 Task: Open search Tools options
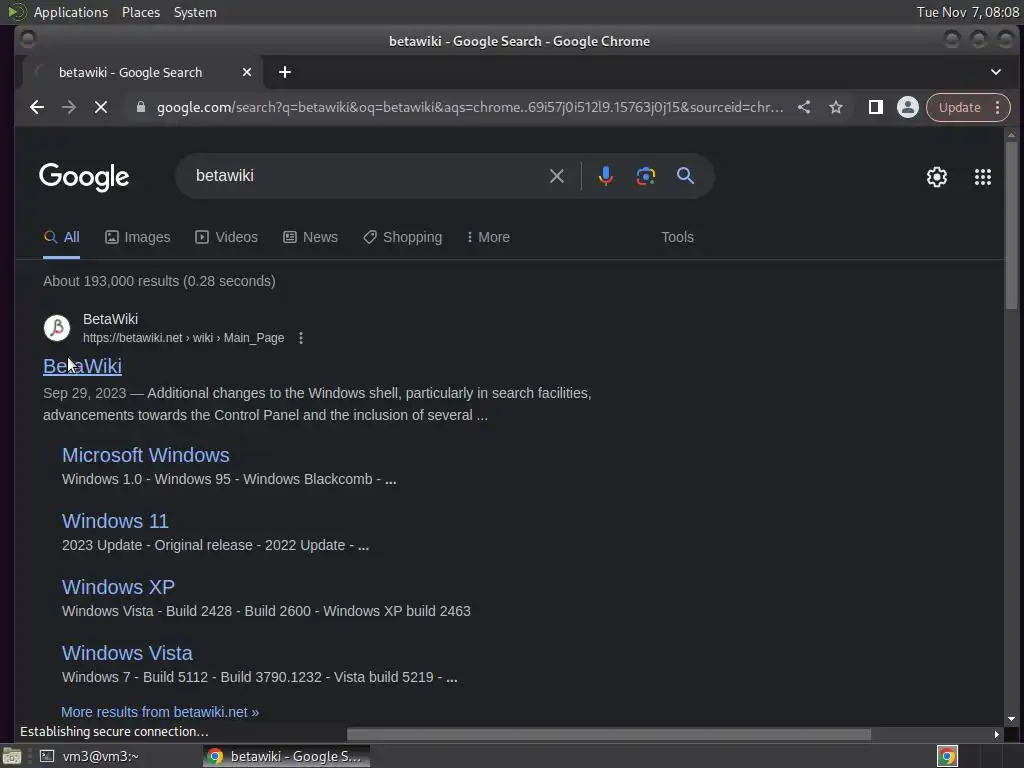pos(677,237)
